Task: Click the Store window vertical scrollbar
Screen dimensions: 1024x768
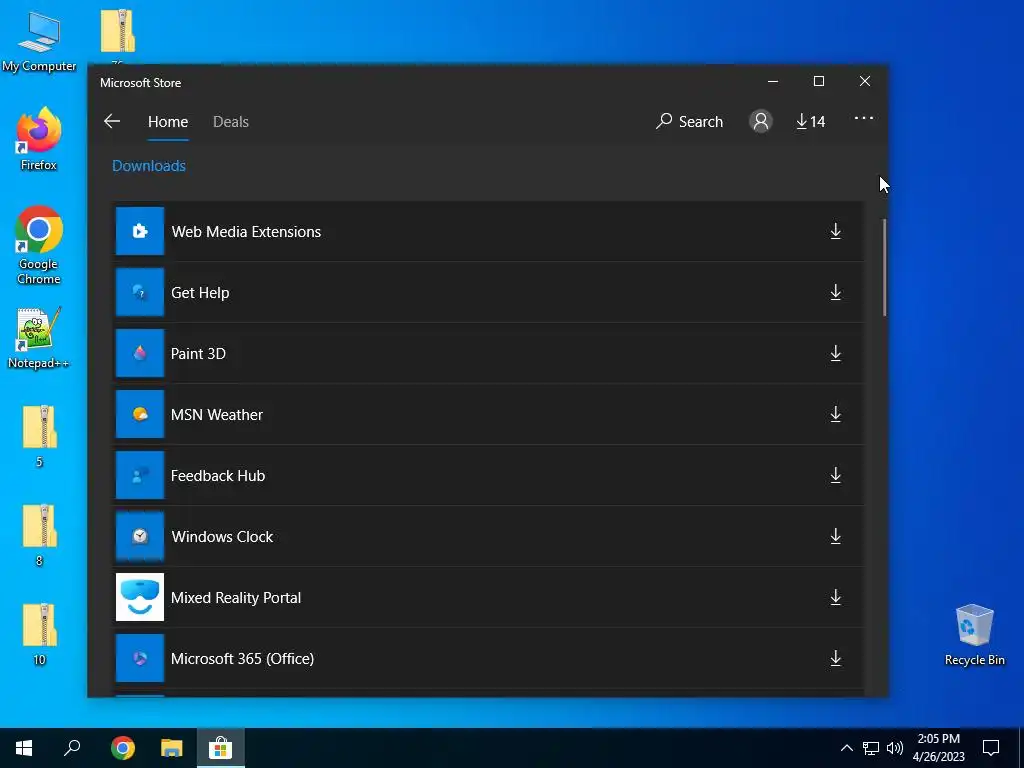Action: click(x=884, y=268)
